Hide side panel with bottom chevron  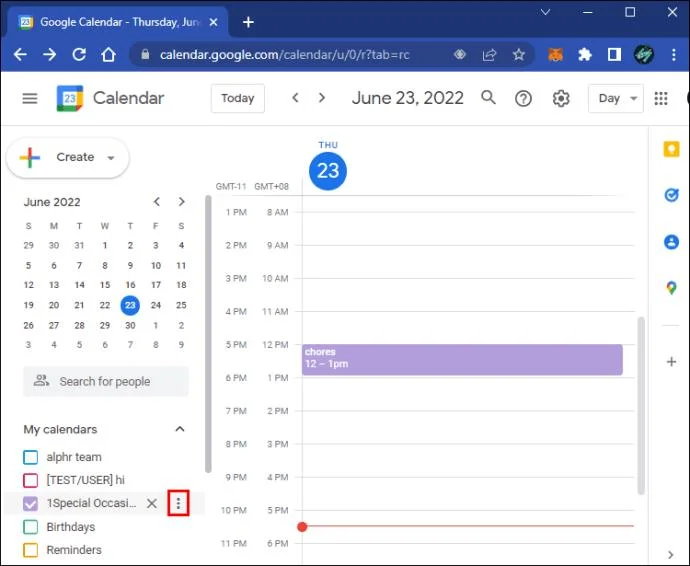[670, 554]
